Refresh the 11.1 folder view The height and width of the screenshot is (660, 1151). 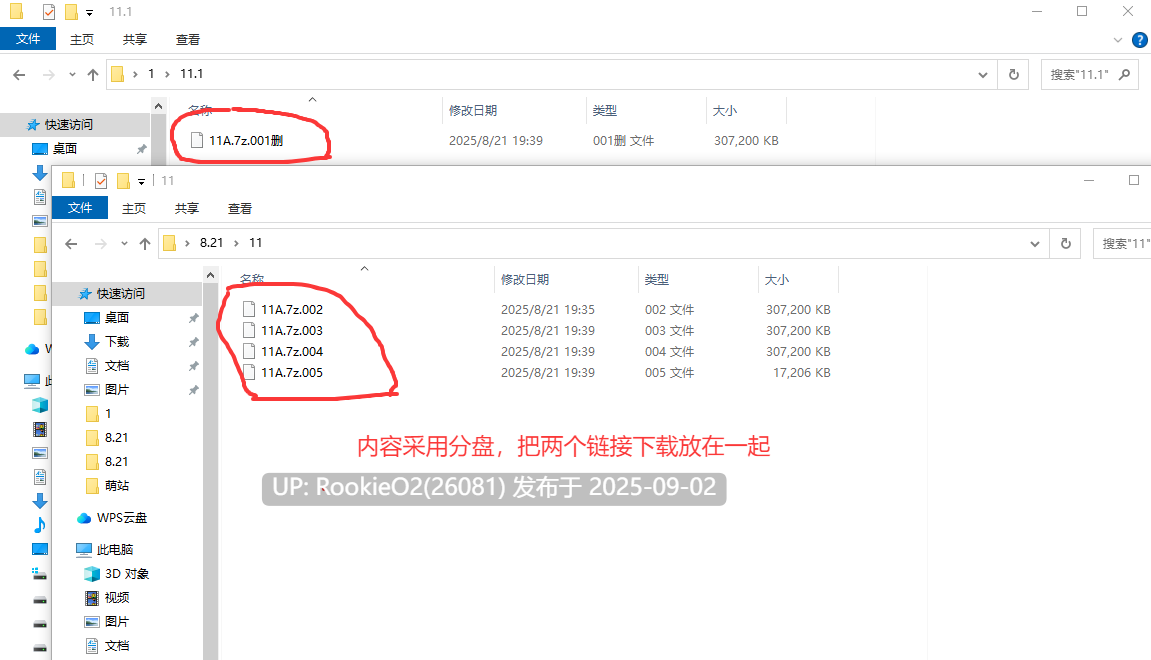pyautogui.click(x=1014, y=74)
